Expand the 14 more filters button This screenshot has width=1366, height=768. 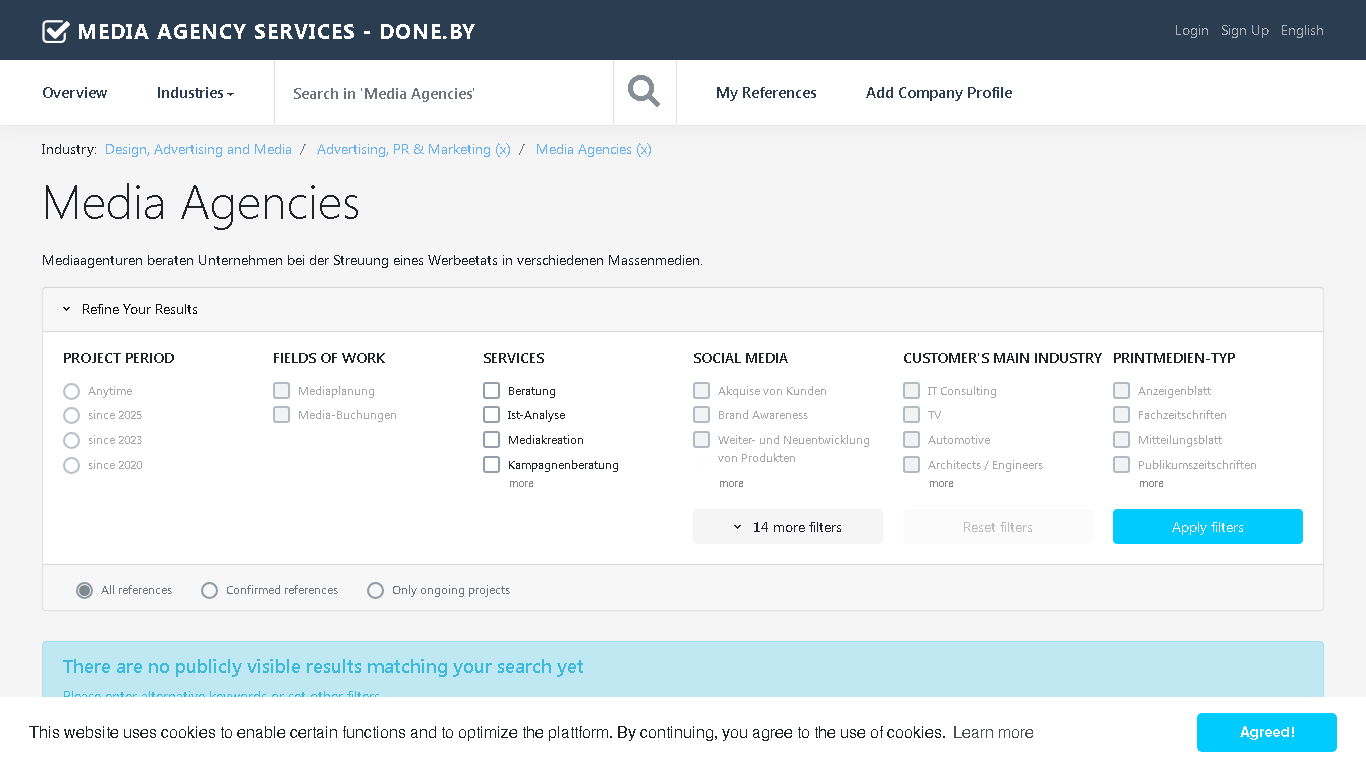pos(788,527)
